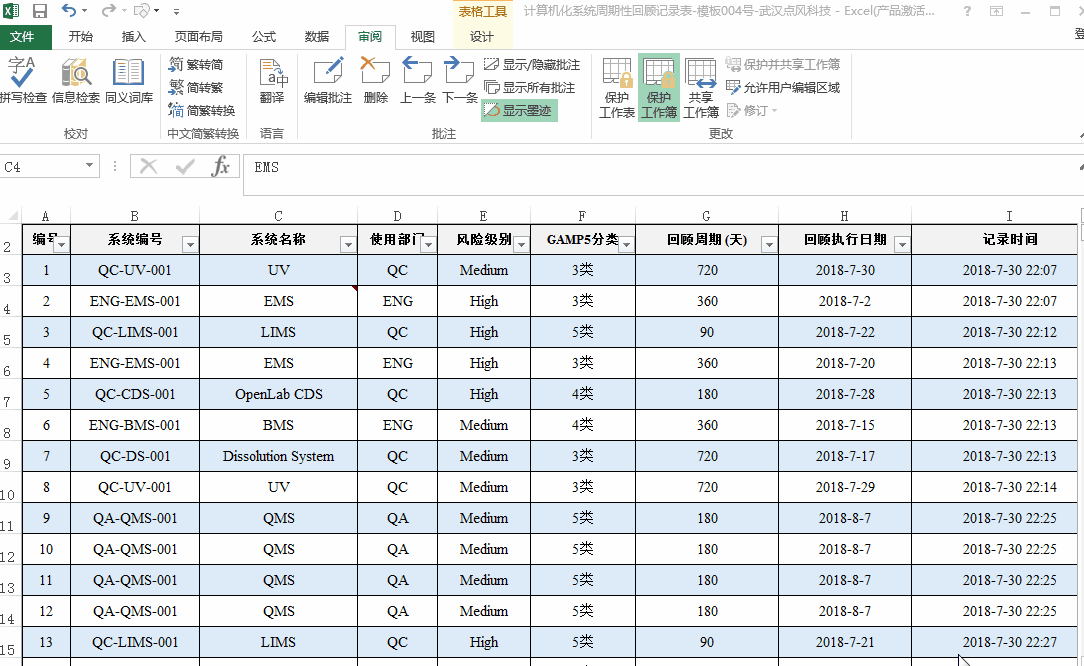Open the filter dropdown on 系统名称 column
The width and height of the screenshot is (1084, 666).
coord(347,242)
